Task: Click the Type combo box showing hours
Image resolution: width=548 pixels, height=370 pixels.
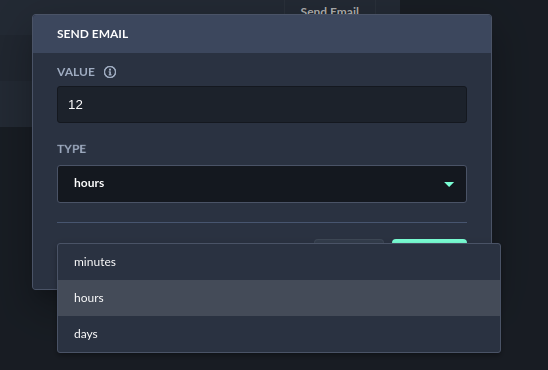Action: coord(262,184)
